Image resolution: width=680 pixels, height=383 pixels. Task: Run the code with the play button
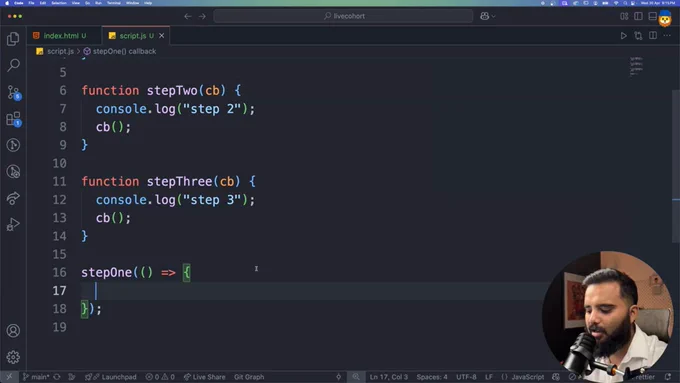623,36
